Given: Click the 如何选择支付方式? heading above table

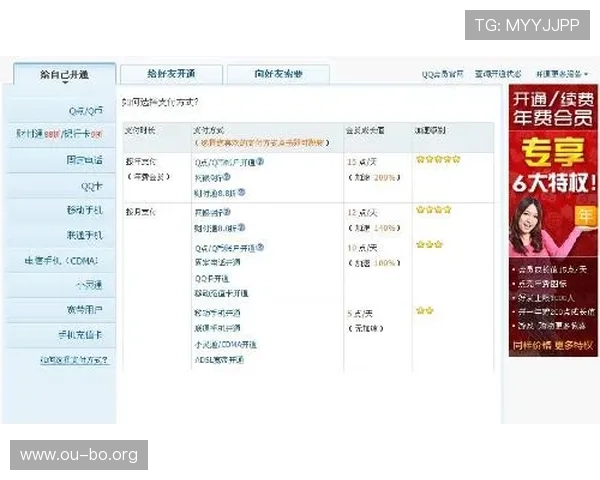Looking at the screenshot, I should pos(160,102).
